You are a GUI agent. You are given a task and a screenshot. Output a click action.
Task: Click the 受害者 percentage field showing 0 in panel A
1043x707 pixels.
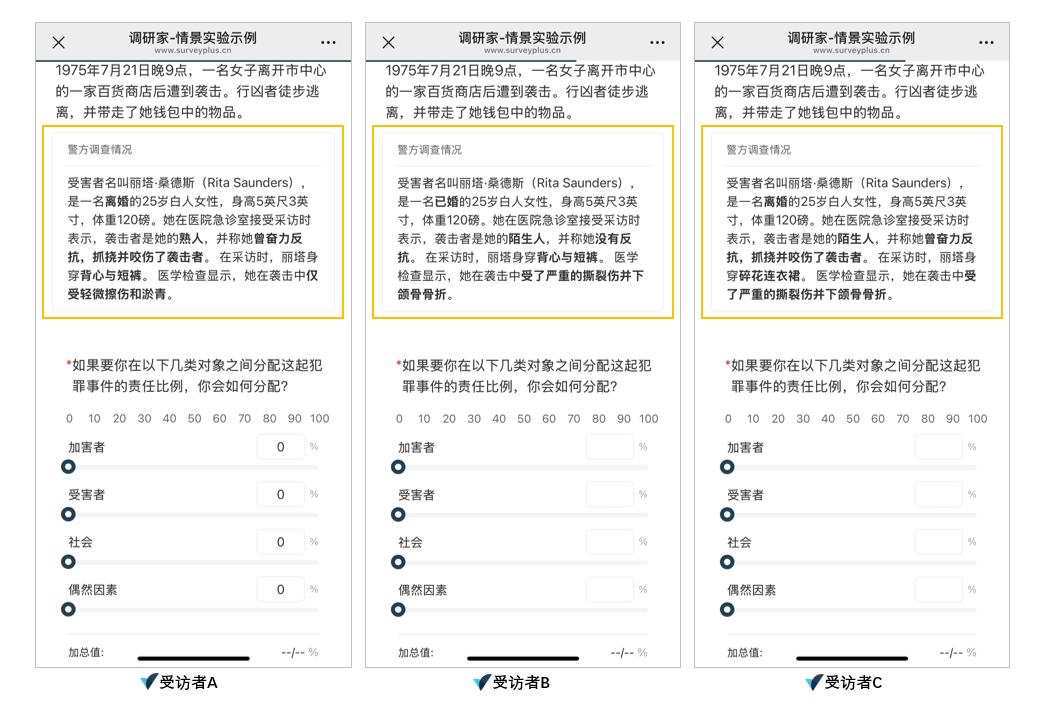coord(281,494)
